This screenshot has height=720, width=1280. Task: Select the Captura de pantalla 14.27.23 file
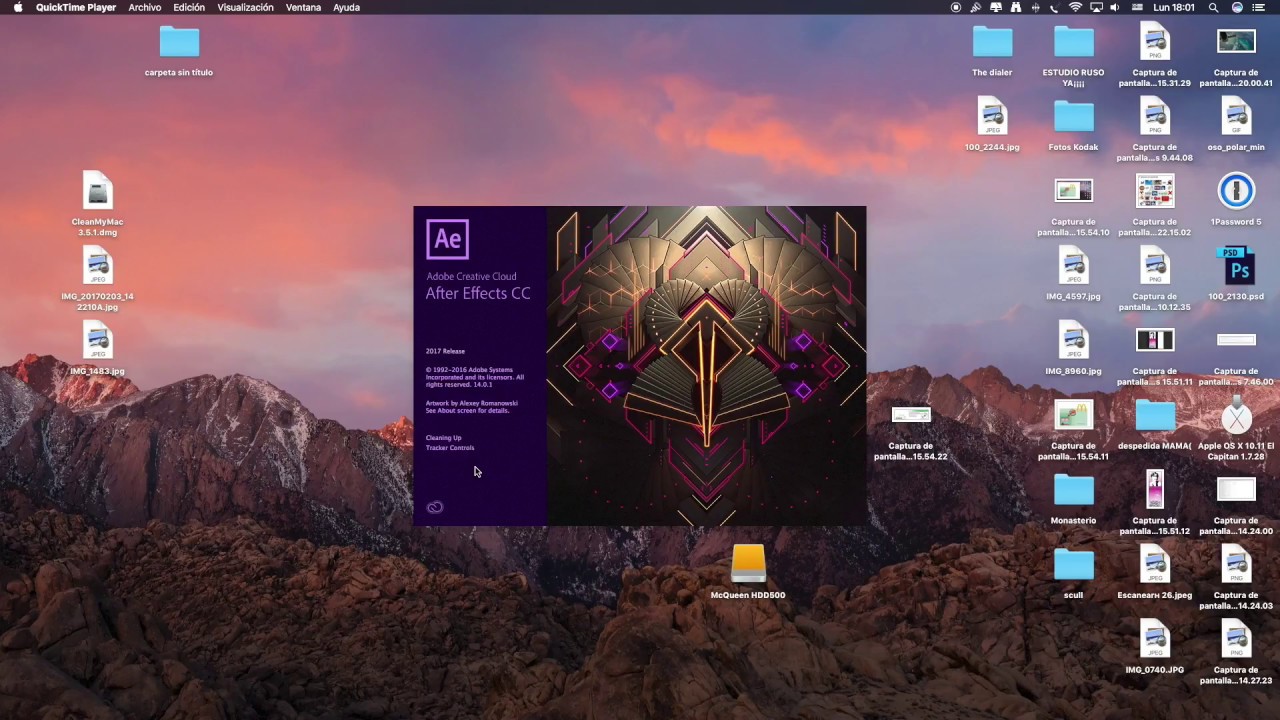pyautogui.click(x=1236, y=639)
